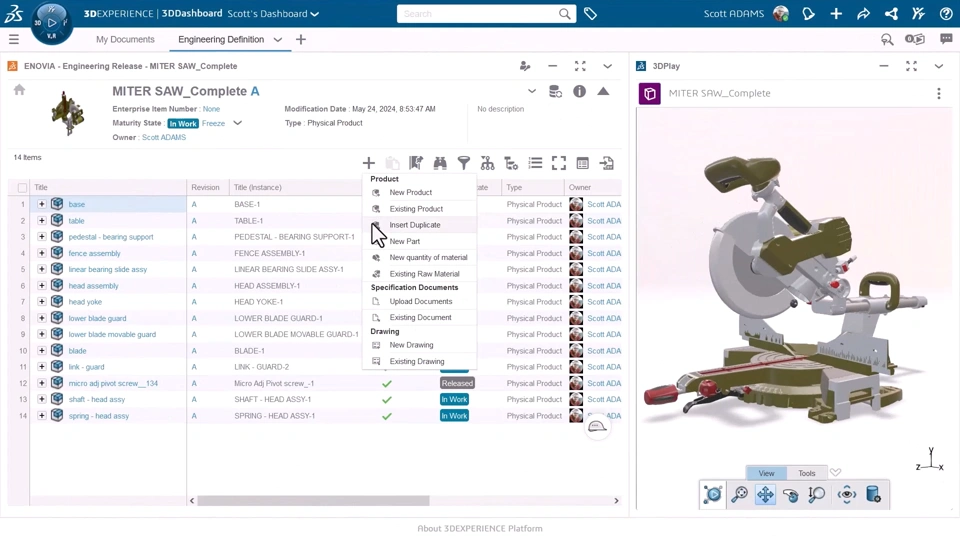Open the Tools tab in 3DPlay
The width and height of the screenshot is (960, 540).
click(x=806, y=473)
